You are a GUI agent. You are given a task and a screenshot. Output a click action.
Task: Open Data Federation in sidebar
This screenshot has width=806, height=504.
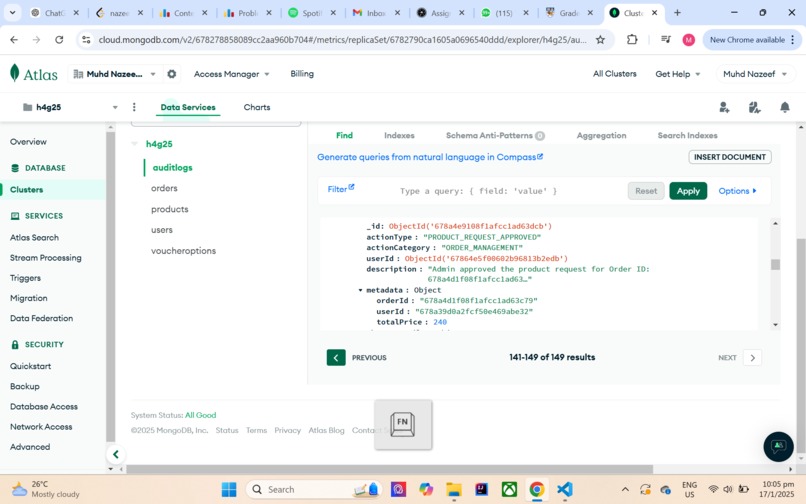pos(42,318)
